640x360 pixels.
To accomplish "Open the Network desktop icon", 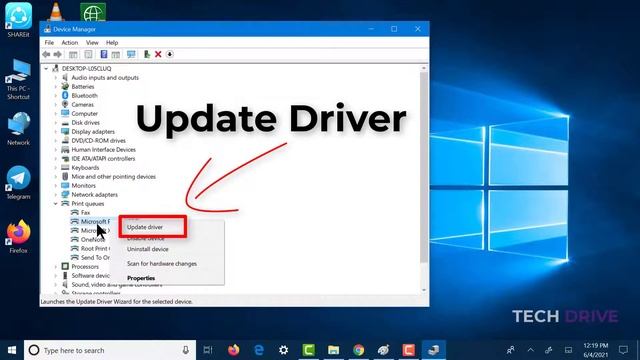I will tap(18, 129).
